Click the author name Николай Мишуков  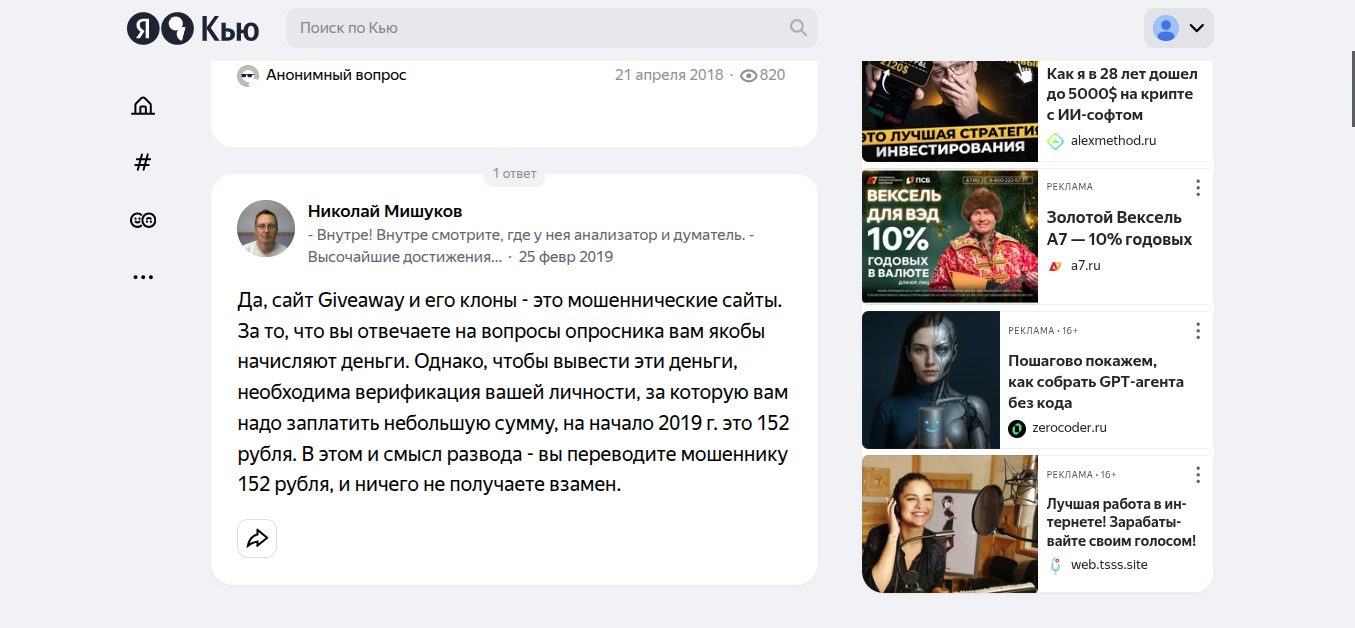pos(385,211)
